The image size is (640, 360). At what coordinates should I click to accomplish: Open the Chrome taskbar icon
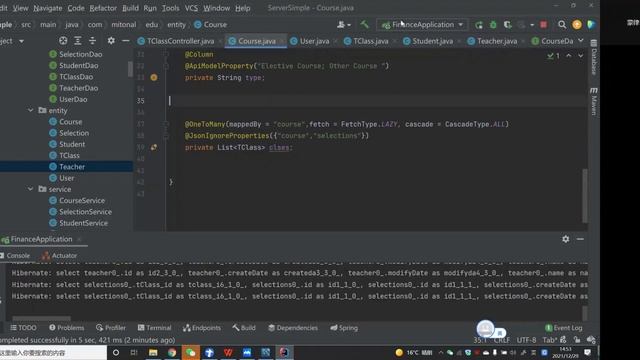[x=172, y=353]
